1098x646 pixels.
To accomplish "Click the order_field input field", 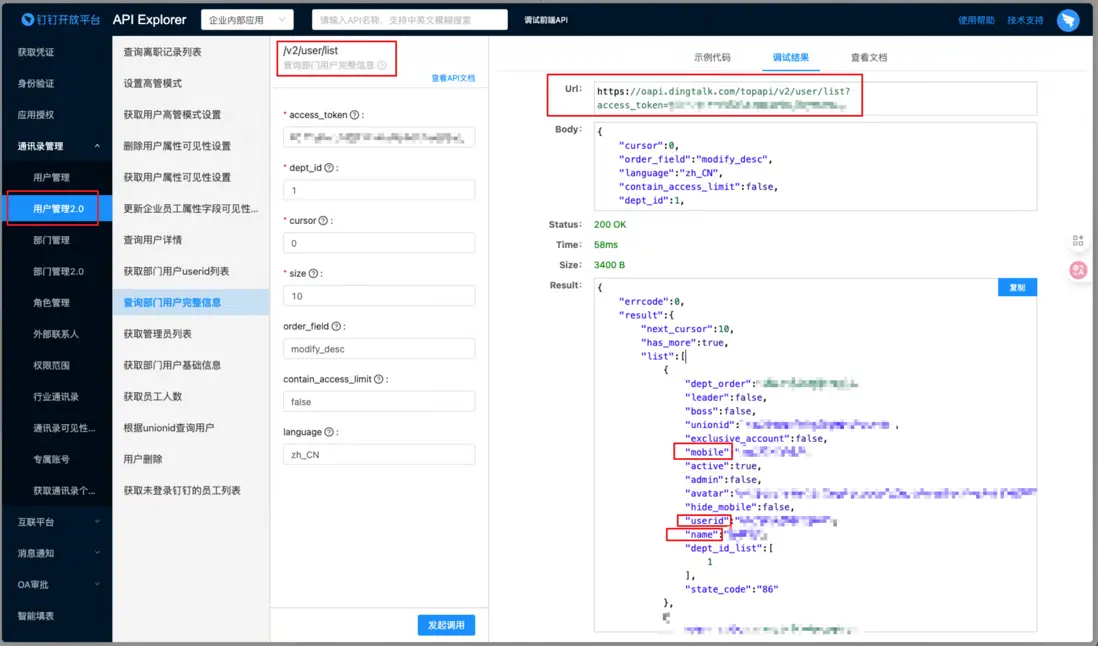I will 379,349.
